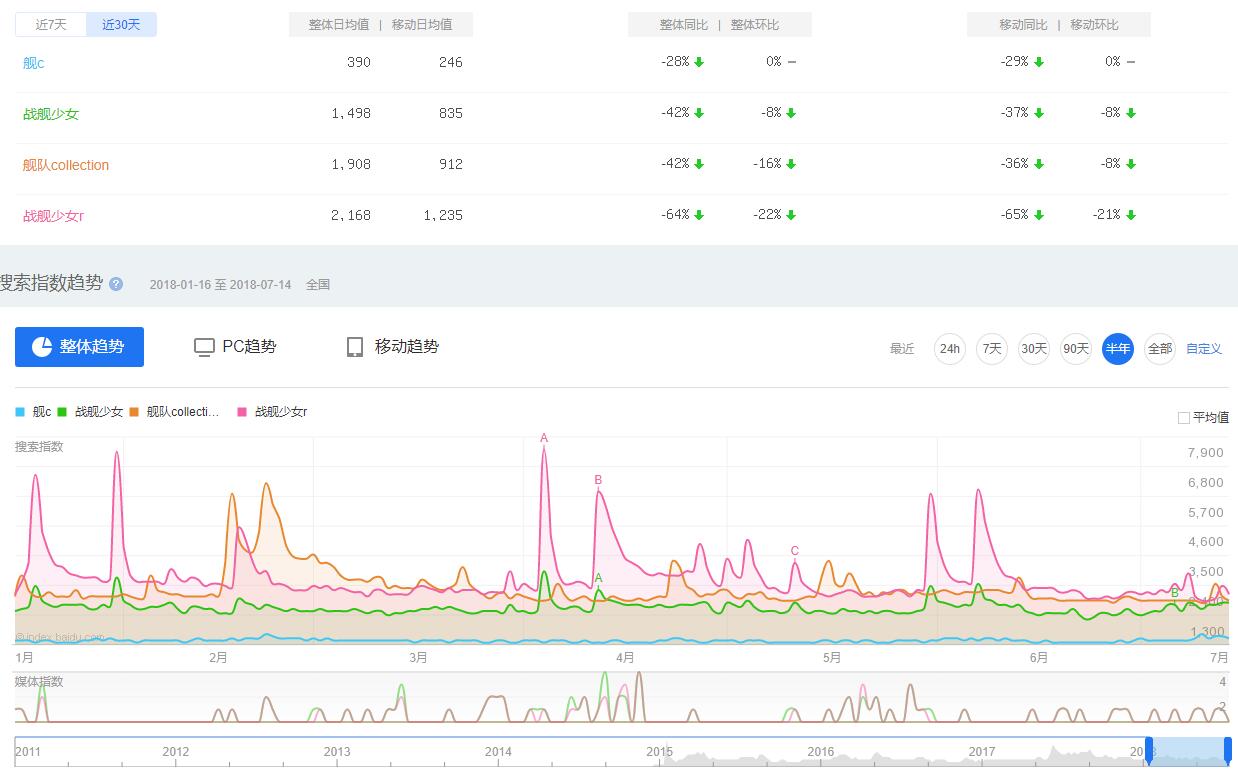The width and height of the screenshot is (1238, 776).
Task: Toggle the orange 舰队collection legend marker
Action: pyautogui.click(x=134, y=412)
